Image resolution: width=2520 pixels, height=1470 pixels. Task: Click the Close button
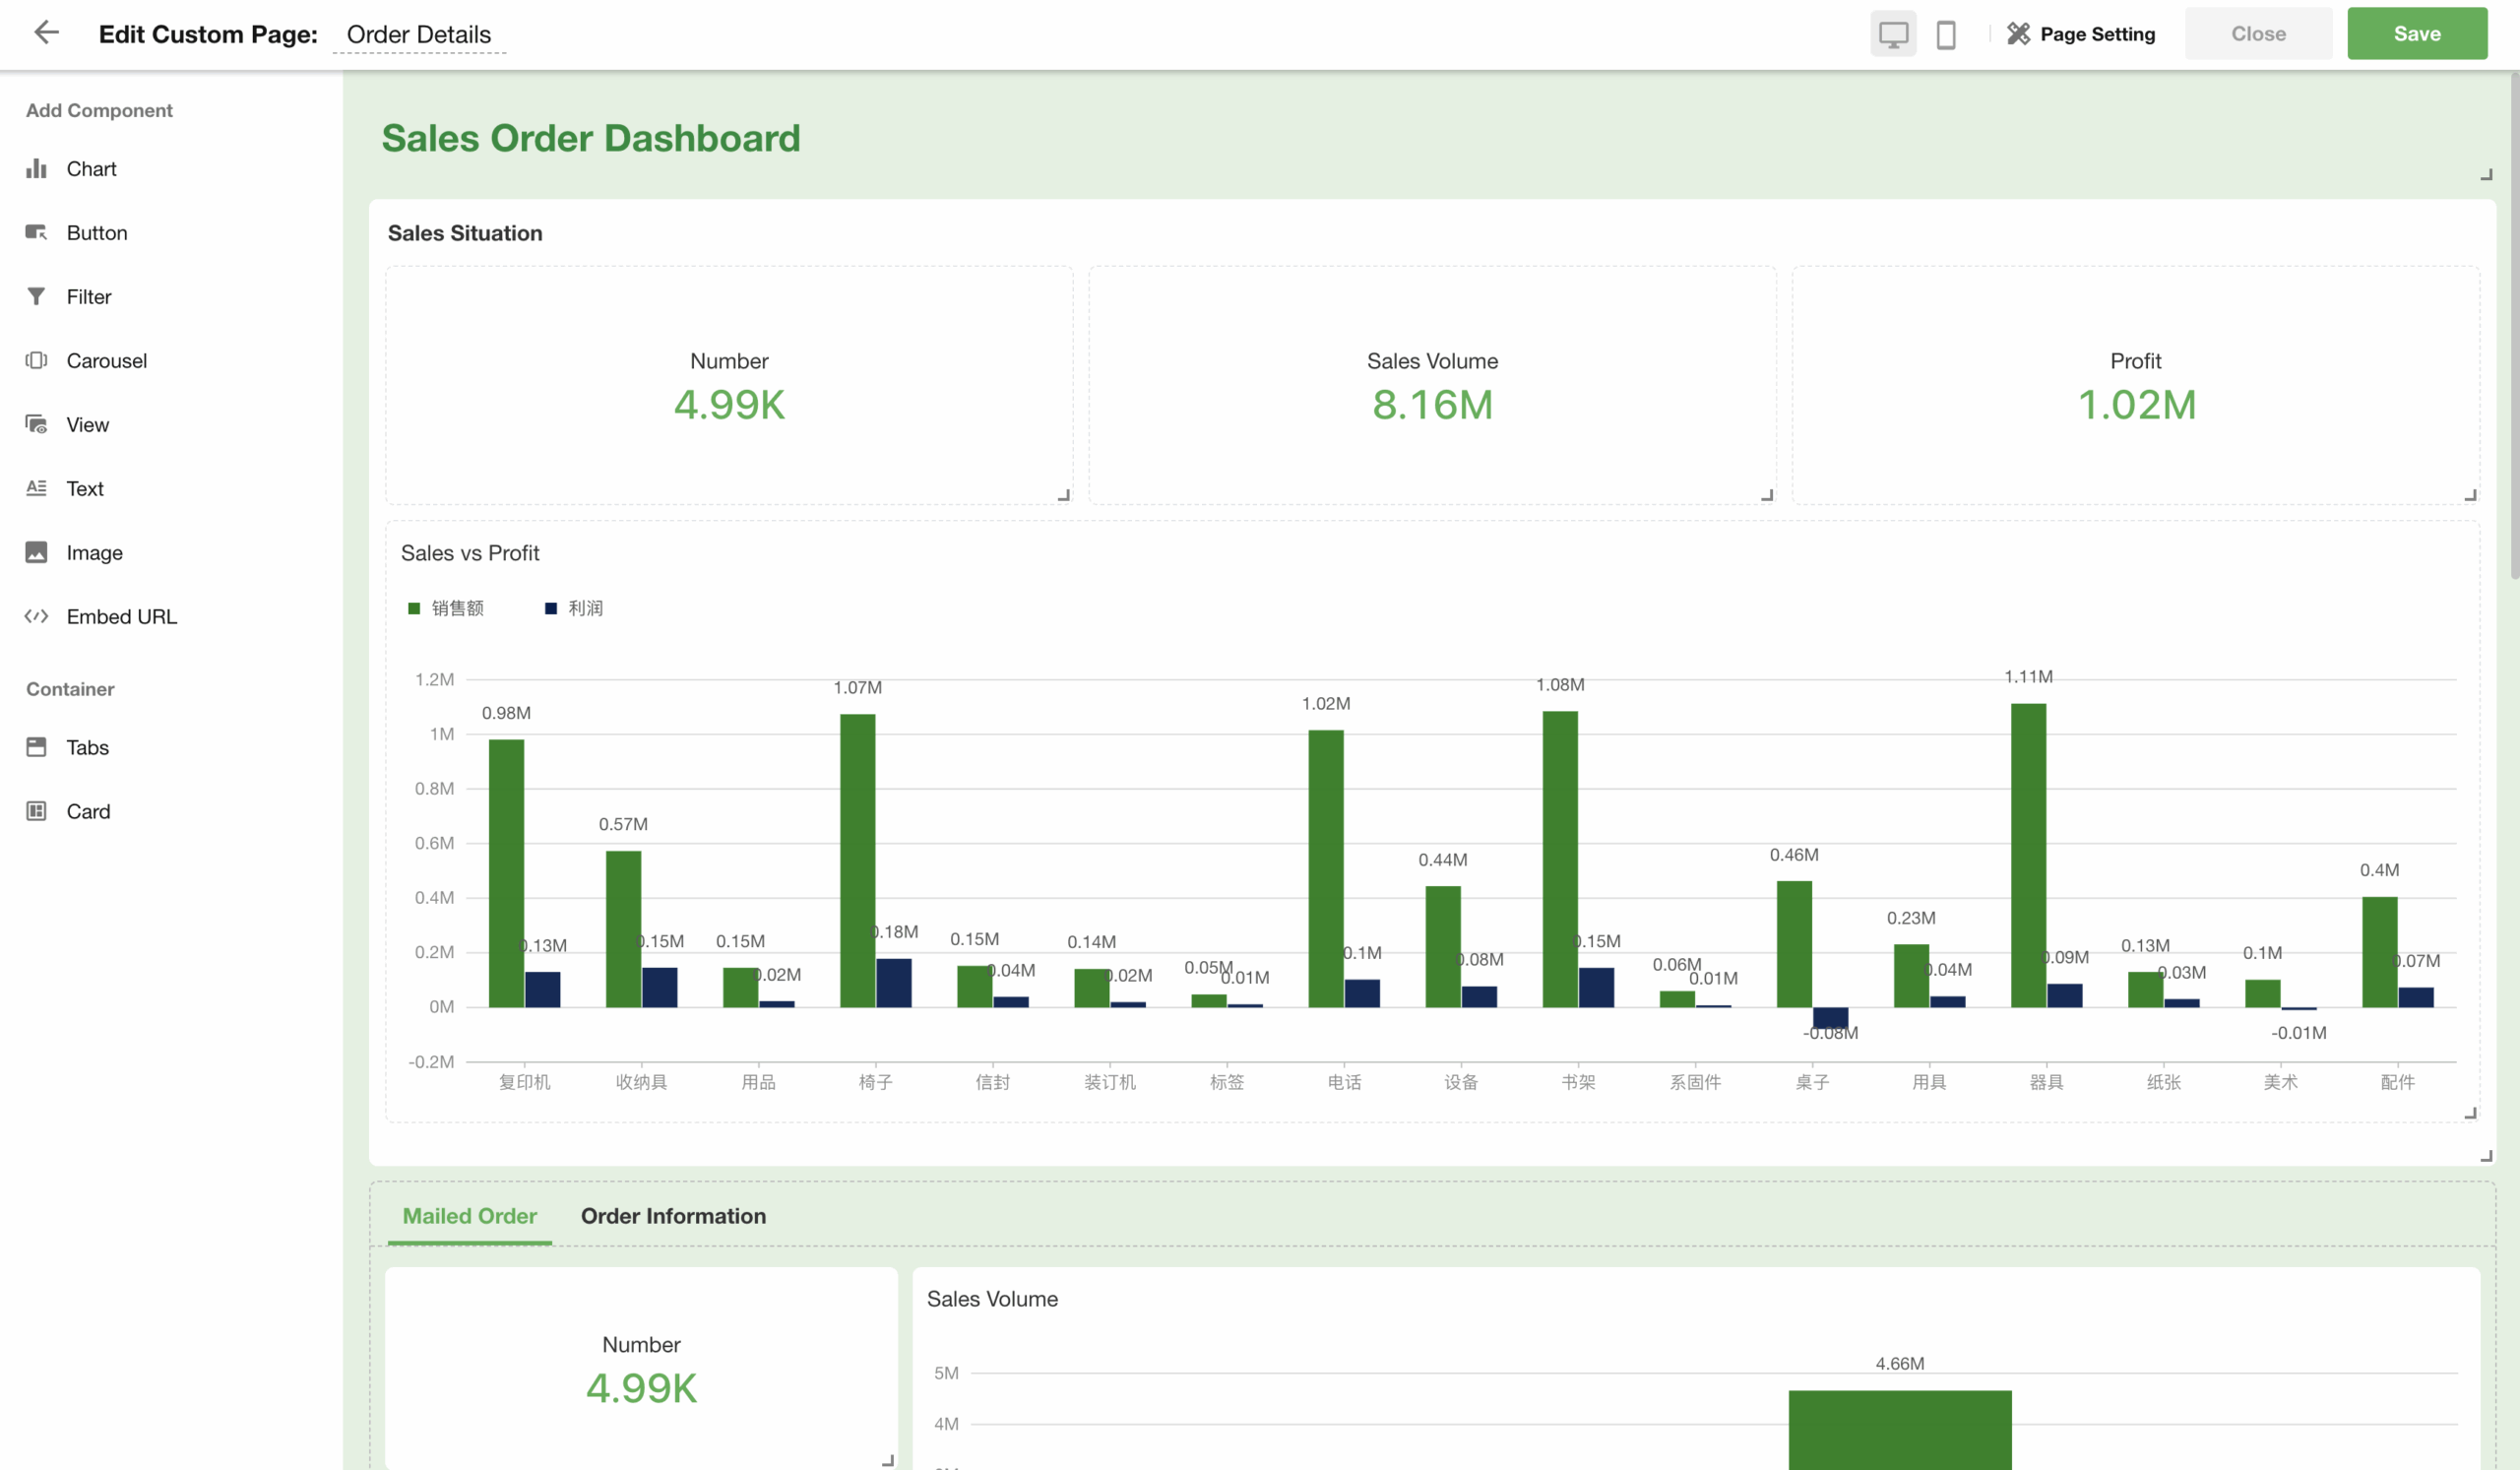point(2258,34)
